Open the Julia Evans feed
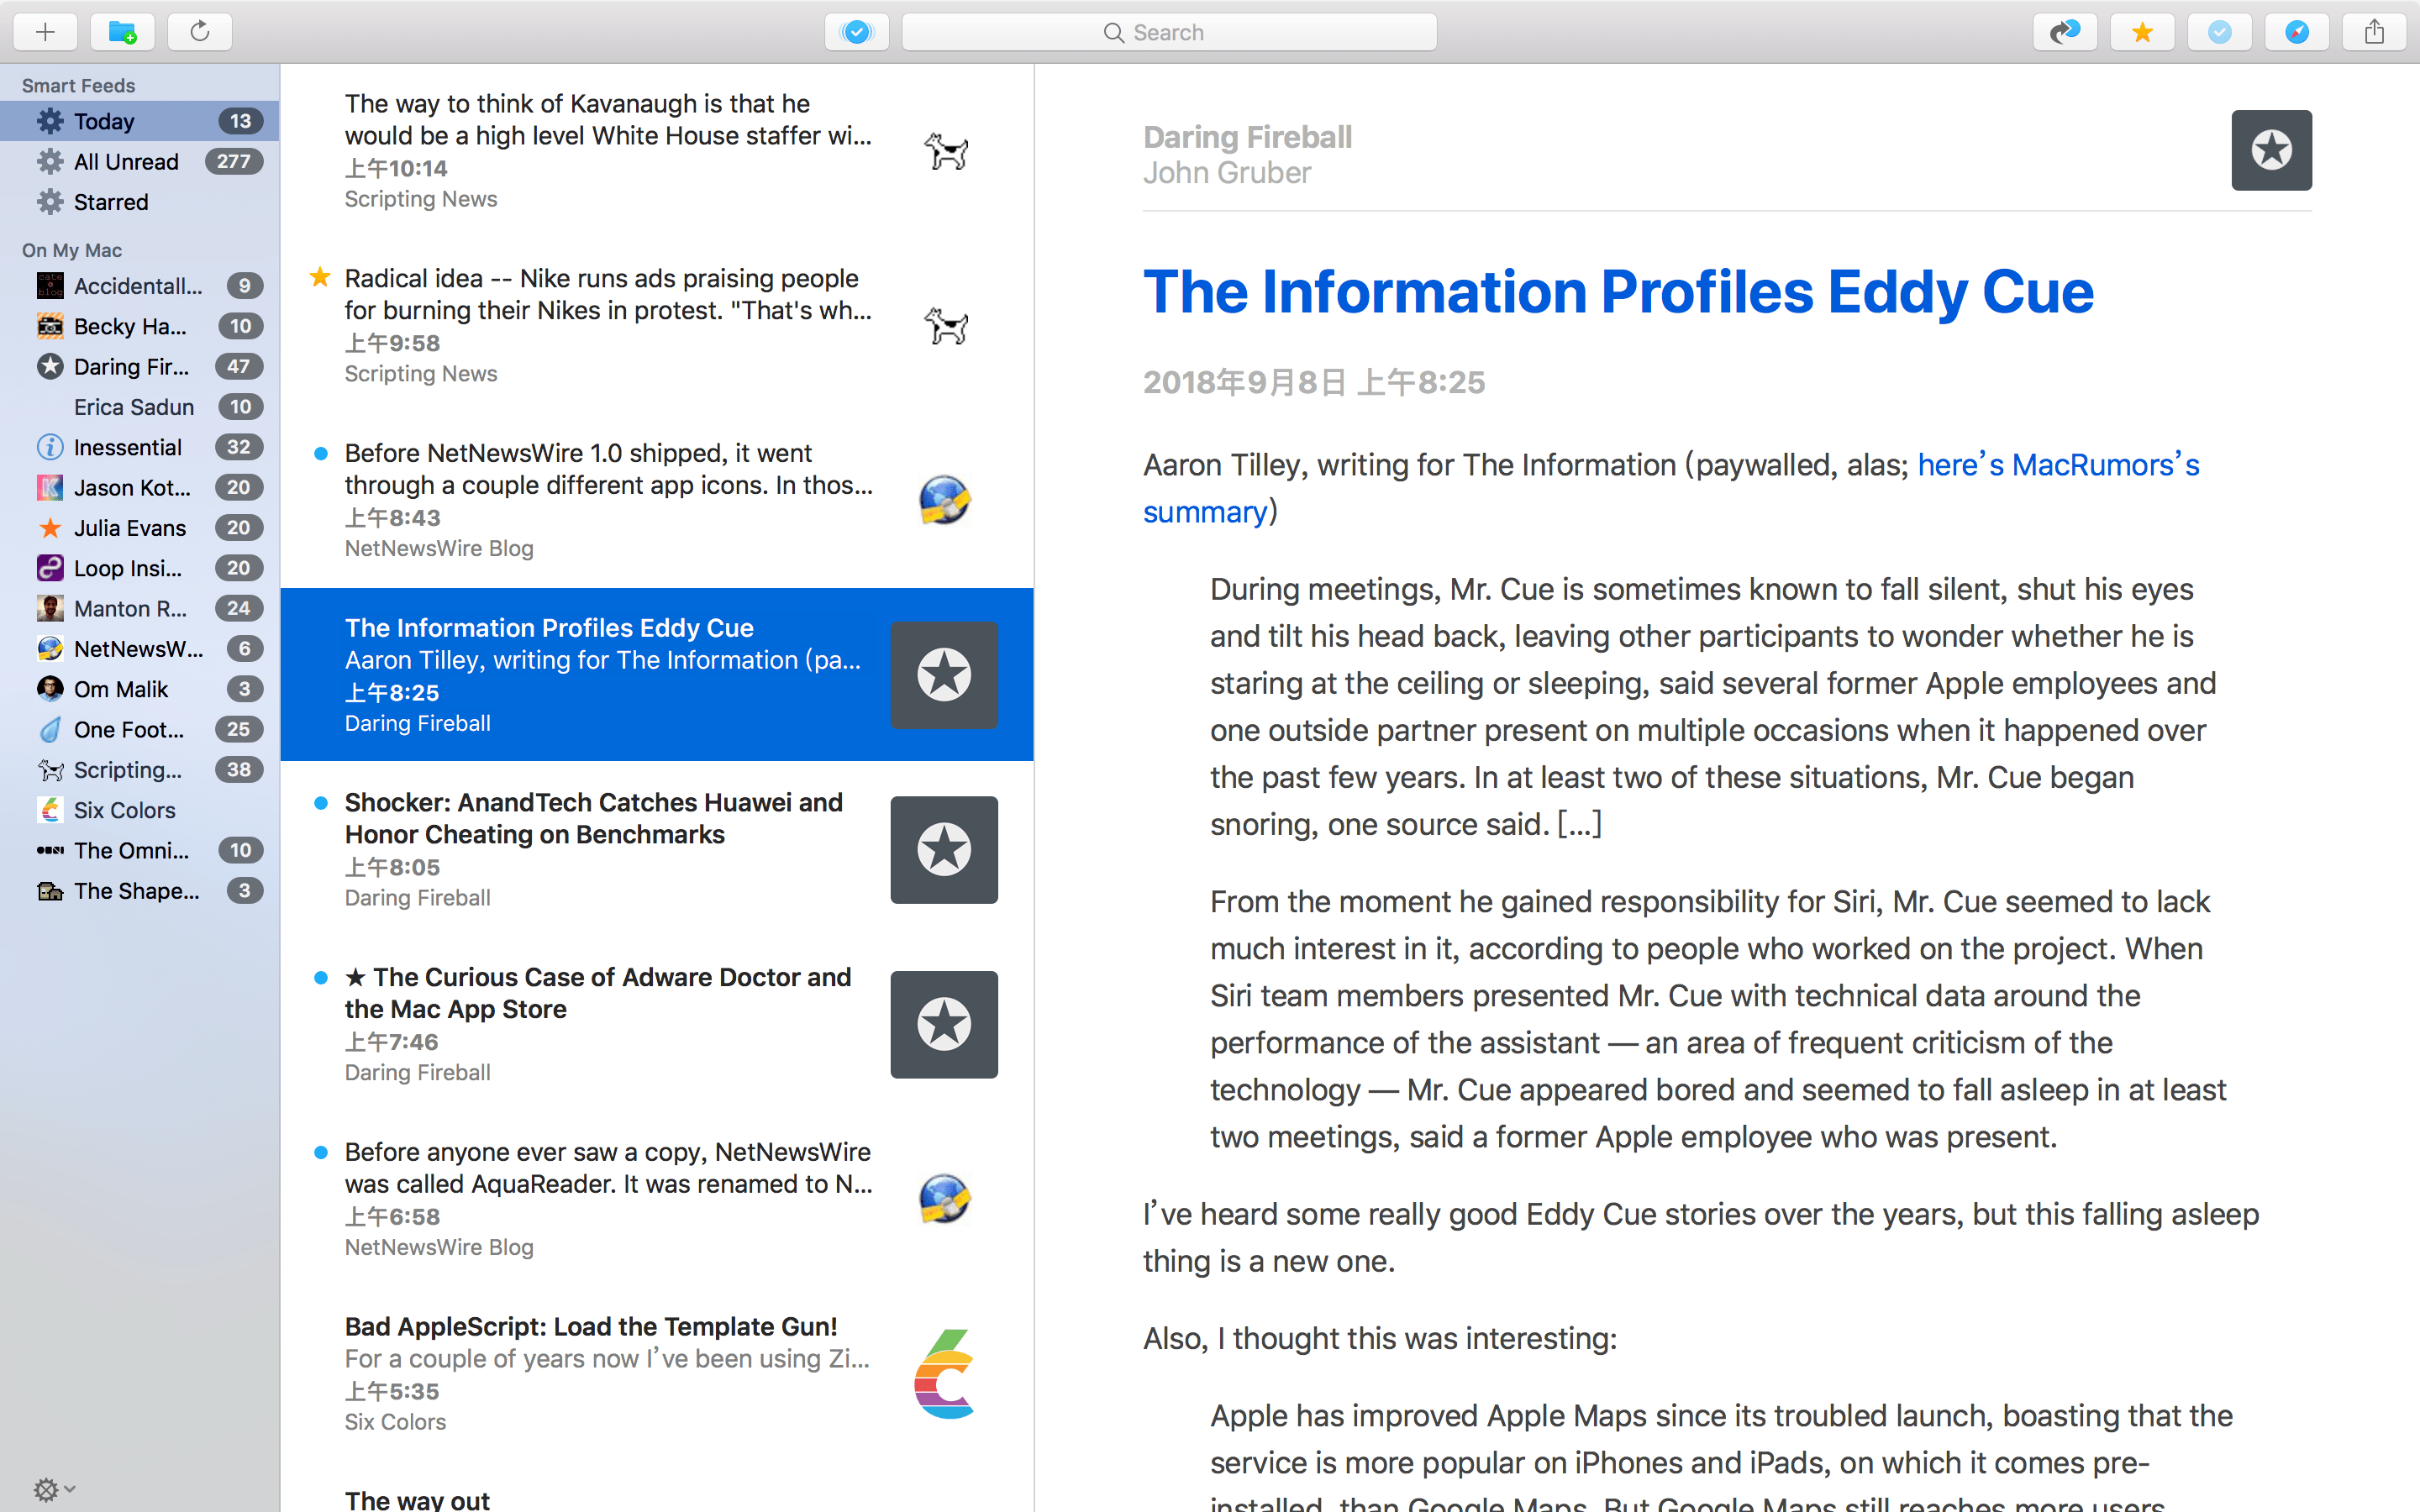 [x=140, y=528]
